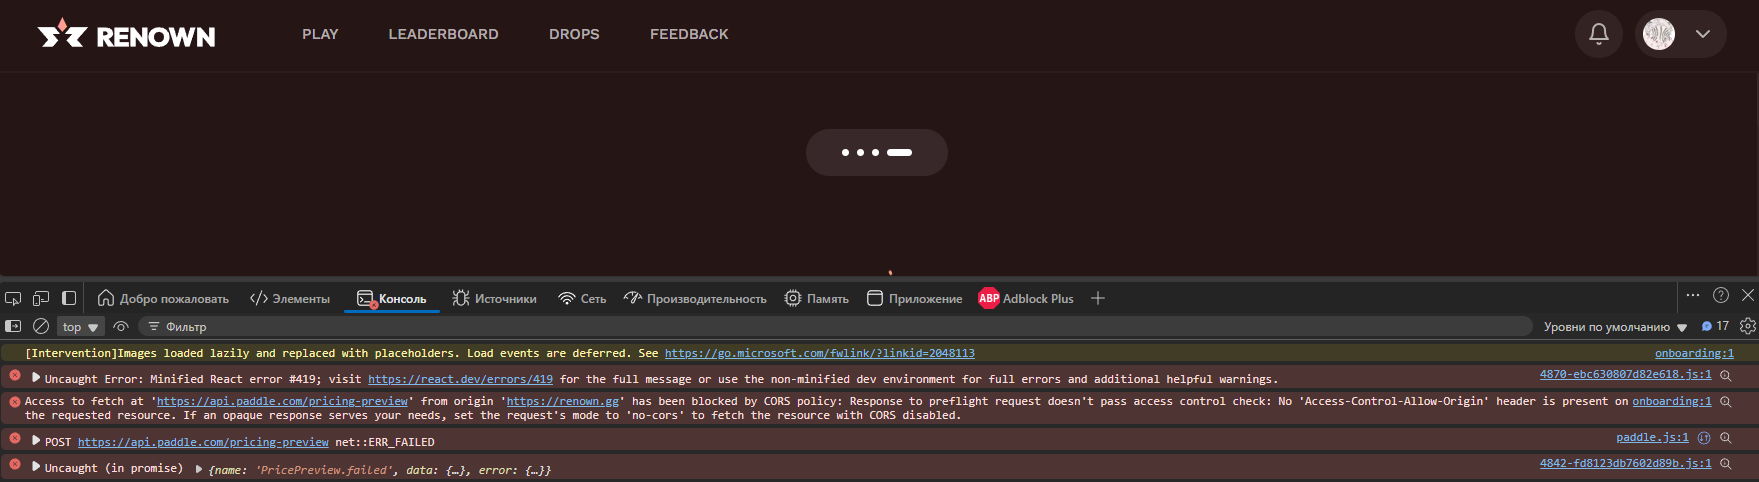1759x482 pixels.
Task: Open the 4842-fd8123db7602d89b.js:1 source link
Action: click(1625, 463)
